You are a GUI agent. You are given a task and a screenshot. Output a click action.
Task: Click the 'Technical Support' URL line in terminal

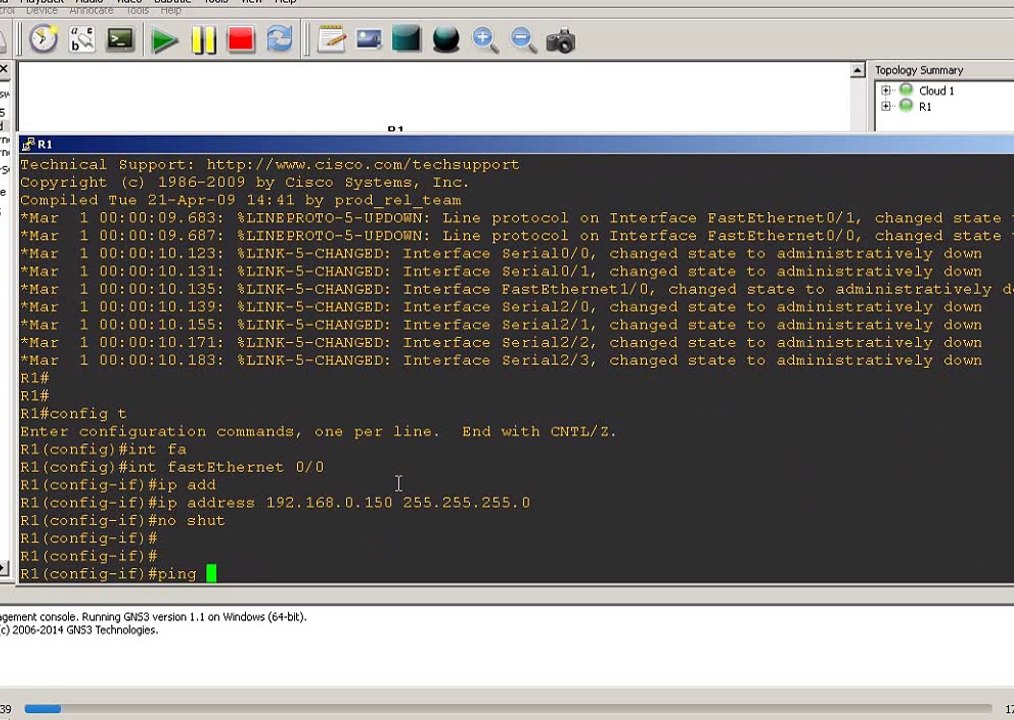270,164
